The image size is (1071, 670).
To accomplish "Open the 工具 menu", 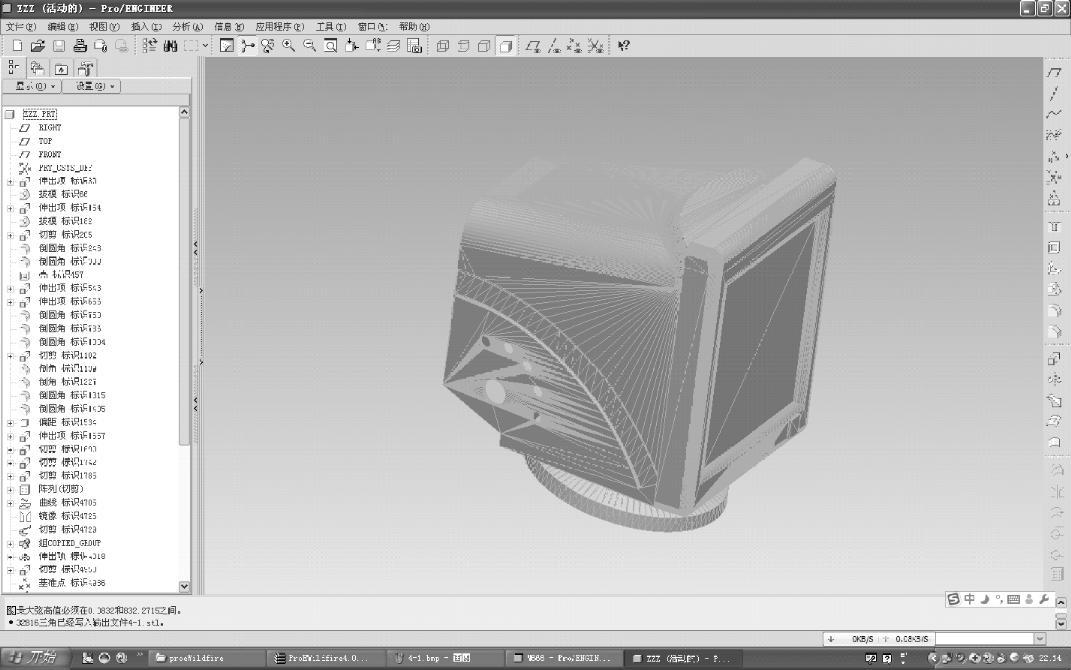I will tap(331, 27).
